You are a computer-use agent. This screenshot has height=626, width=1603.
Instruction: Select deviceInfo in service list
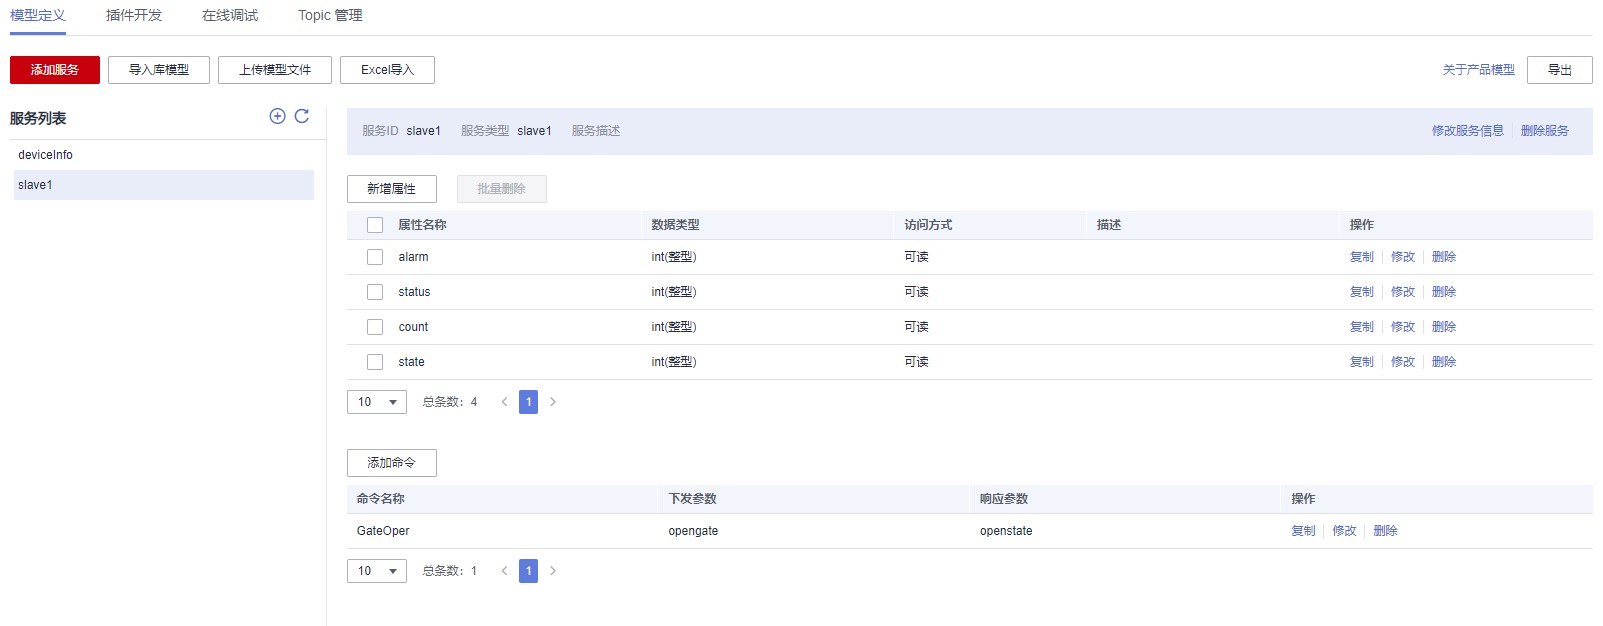[x=164, y=155]
